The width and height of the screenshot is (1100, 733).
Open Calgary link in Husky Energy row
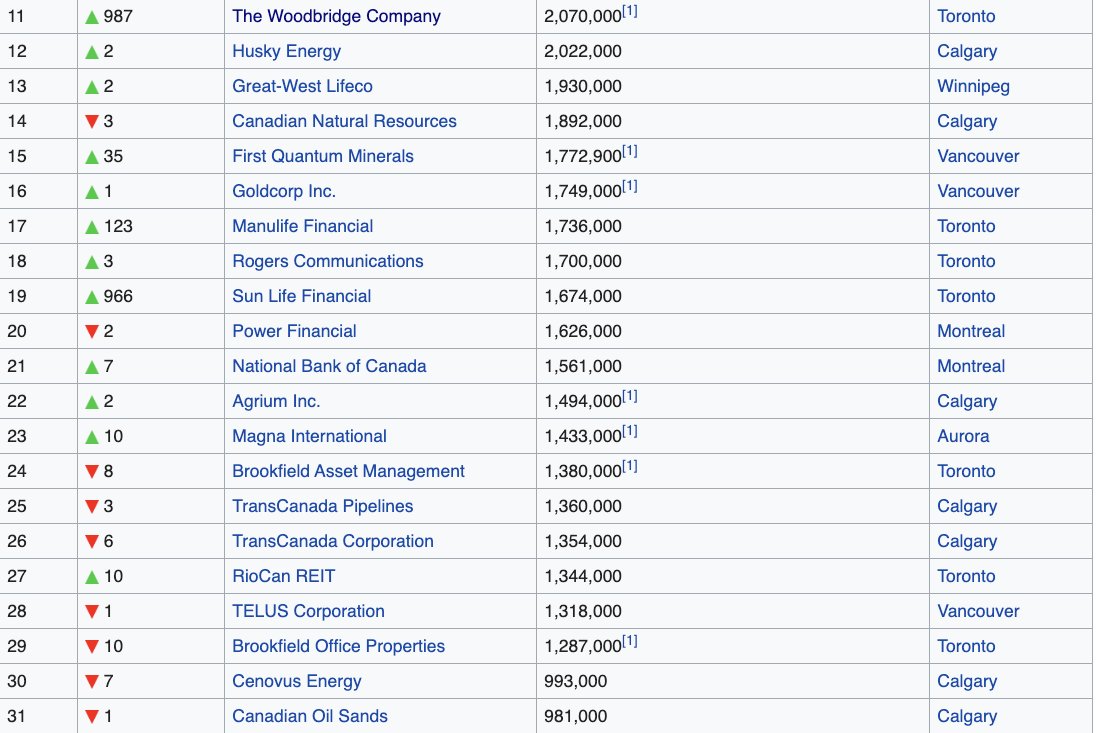tap(967, 51)
